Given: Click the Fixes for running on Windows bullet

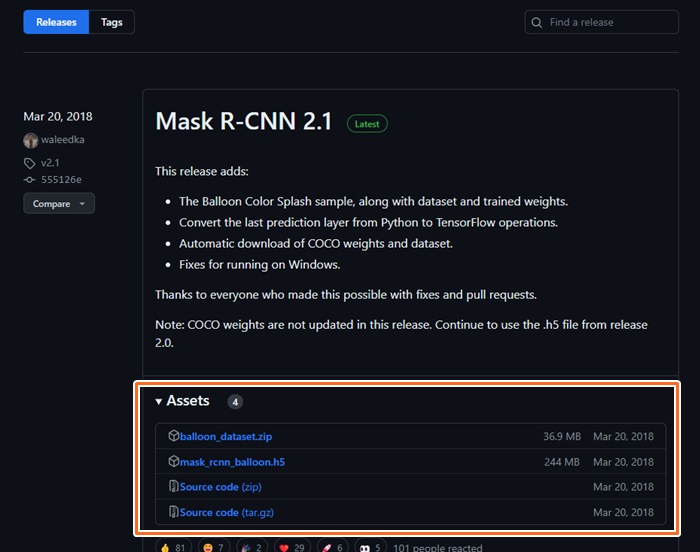Looking at the screenshot, I should pyautogui.click(x=259, y=264).
